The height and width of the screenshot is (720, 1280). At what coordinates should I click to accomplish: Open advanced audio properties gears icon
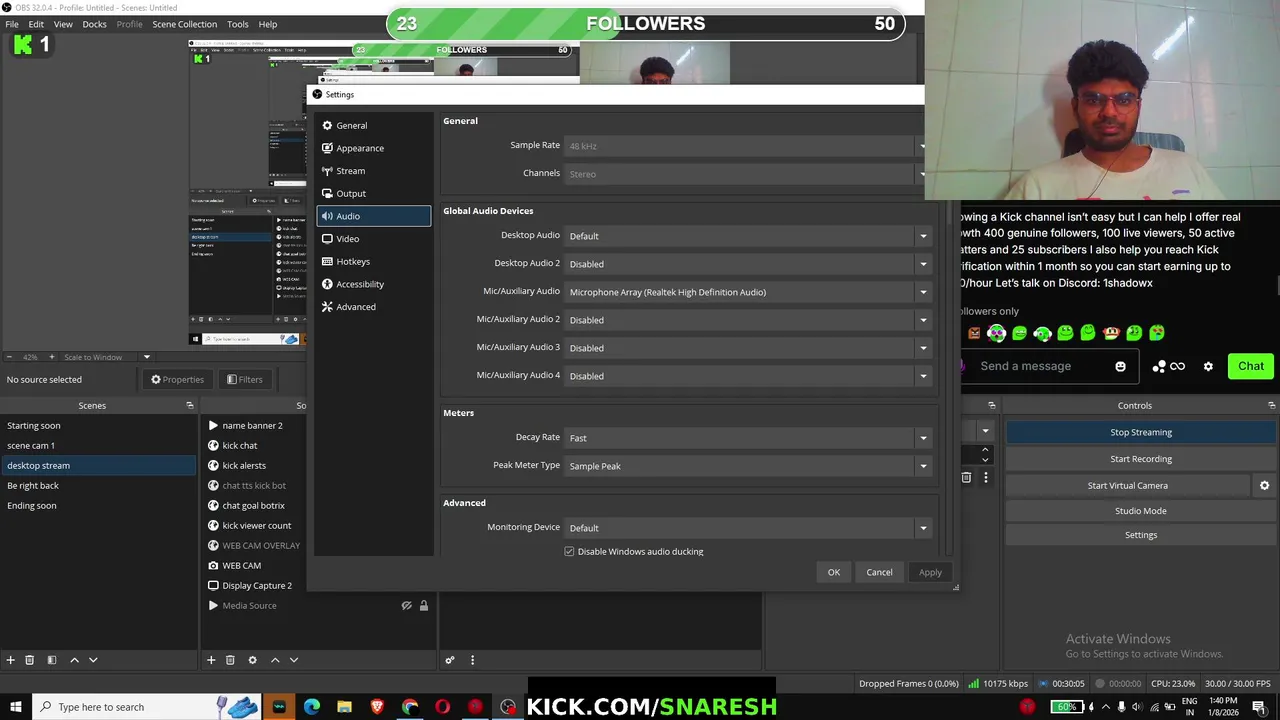(x=450, y=660)
